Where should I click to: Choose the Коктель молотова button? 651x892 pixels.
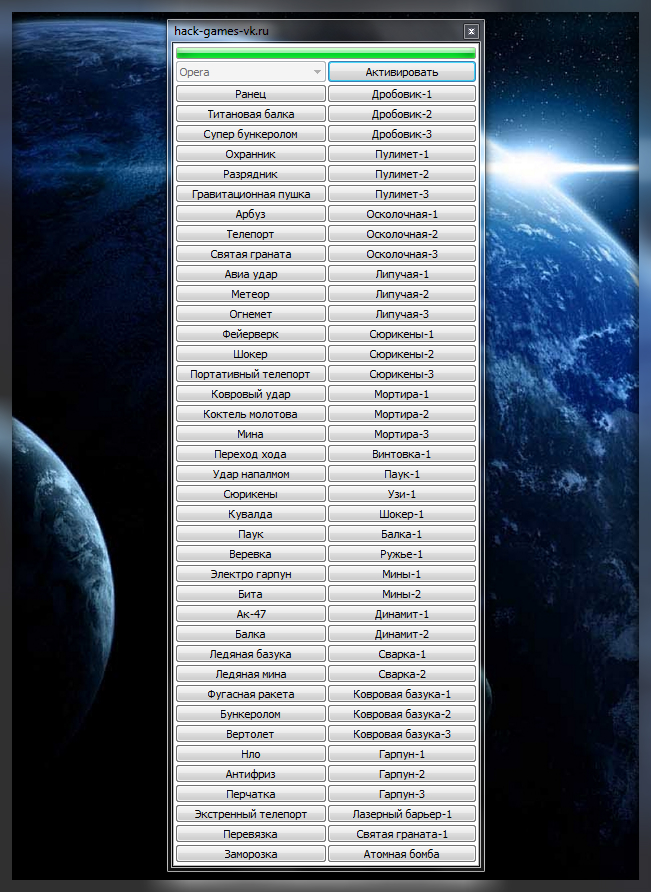coord(251,414)
